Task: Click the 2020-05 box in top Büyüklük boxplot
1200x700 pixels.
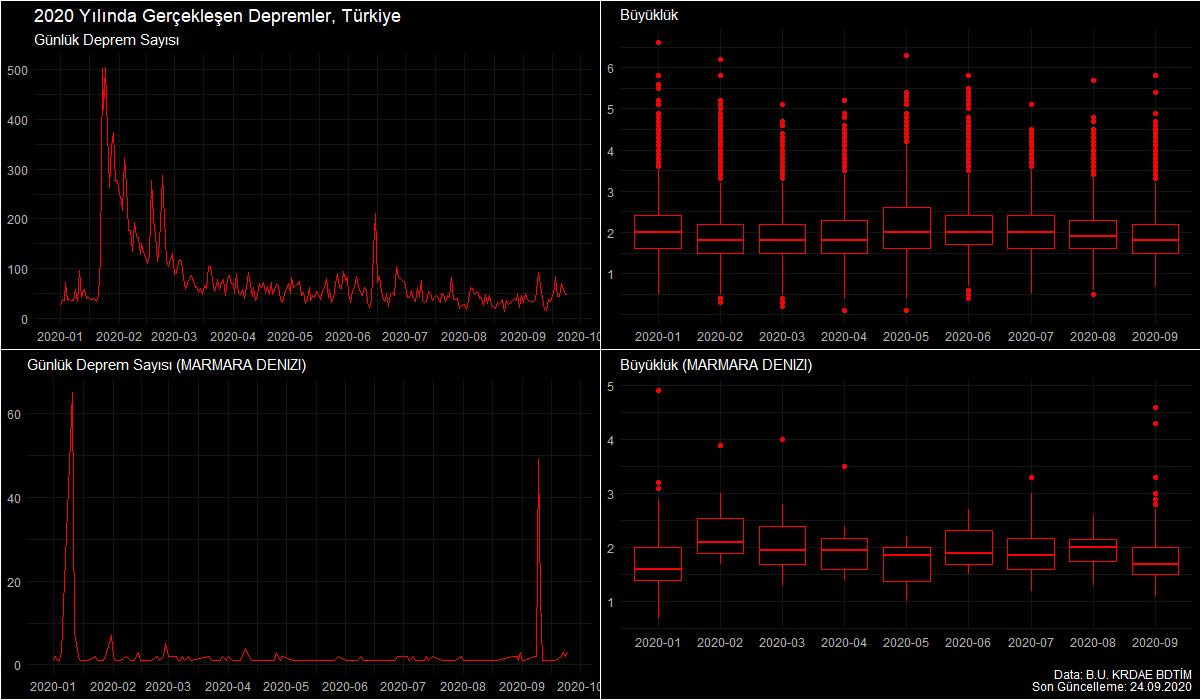Action: click(x=907, y=228)
